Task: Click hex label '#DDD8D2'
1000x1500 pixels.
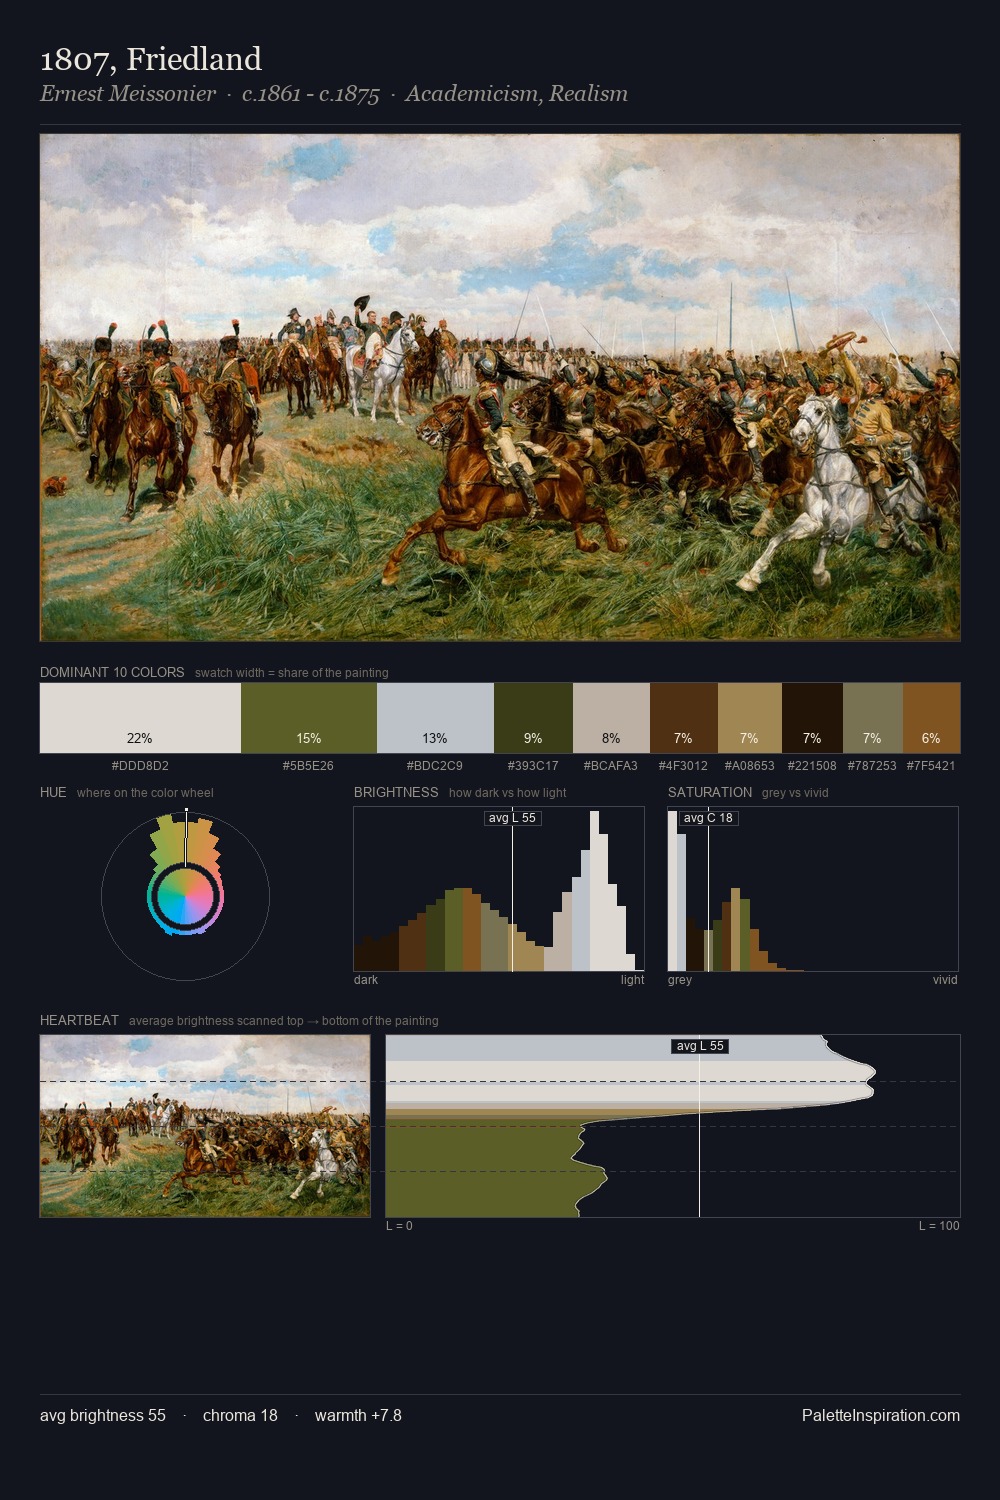Action: point(140,766)
